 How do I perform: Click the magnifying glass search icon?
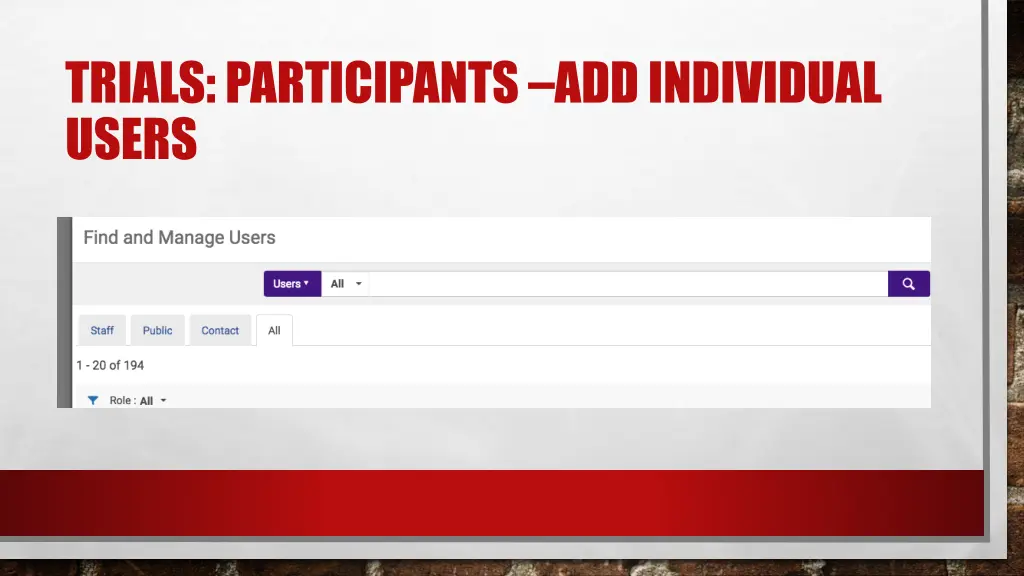pos(908,283)
